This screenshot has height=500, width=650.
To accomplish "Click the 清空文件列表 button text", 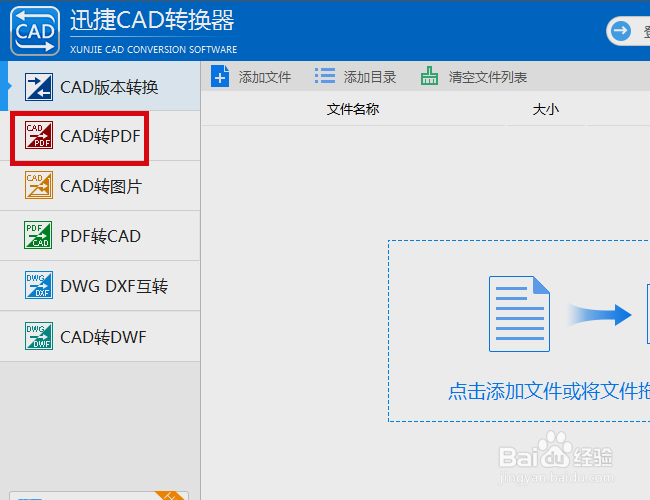I will [488, 77].
